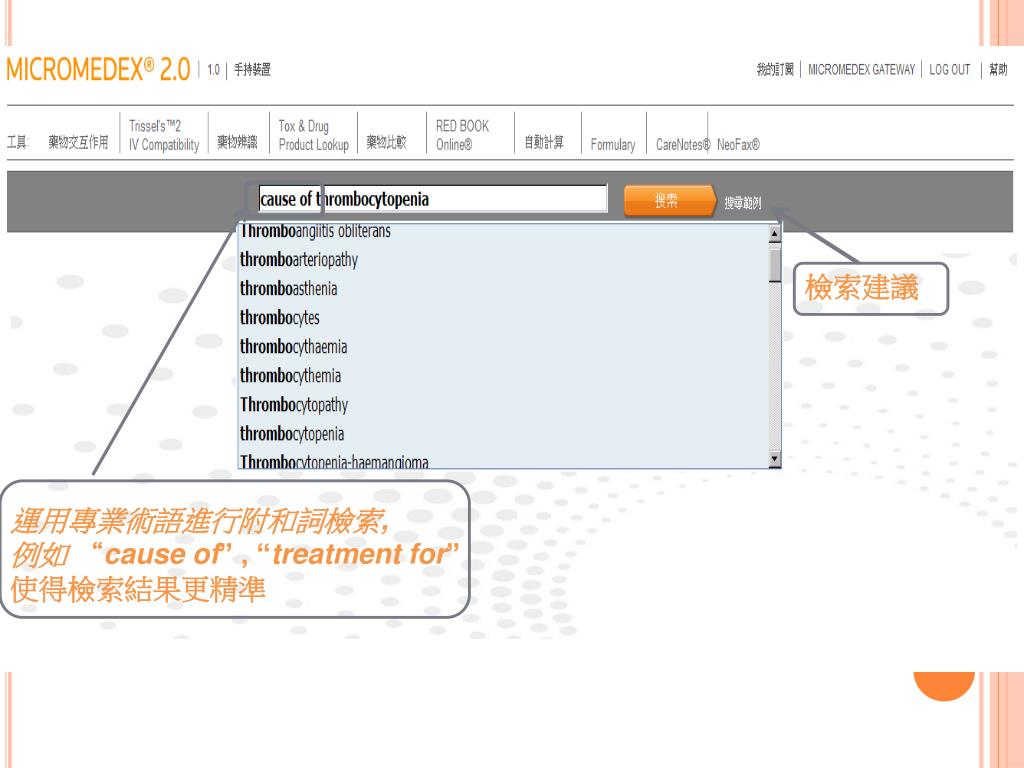Open Formulary tool

coord(613,144)
